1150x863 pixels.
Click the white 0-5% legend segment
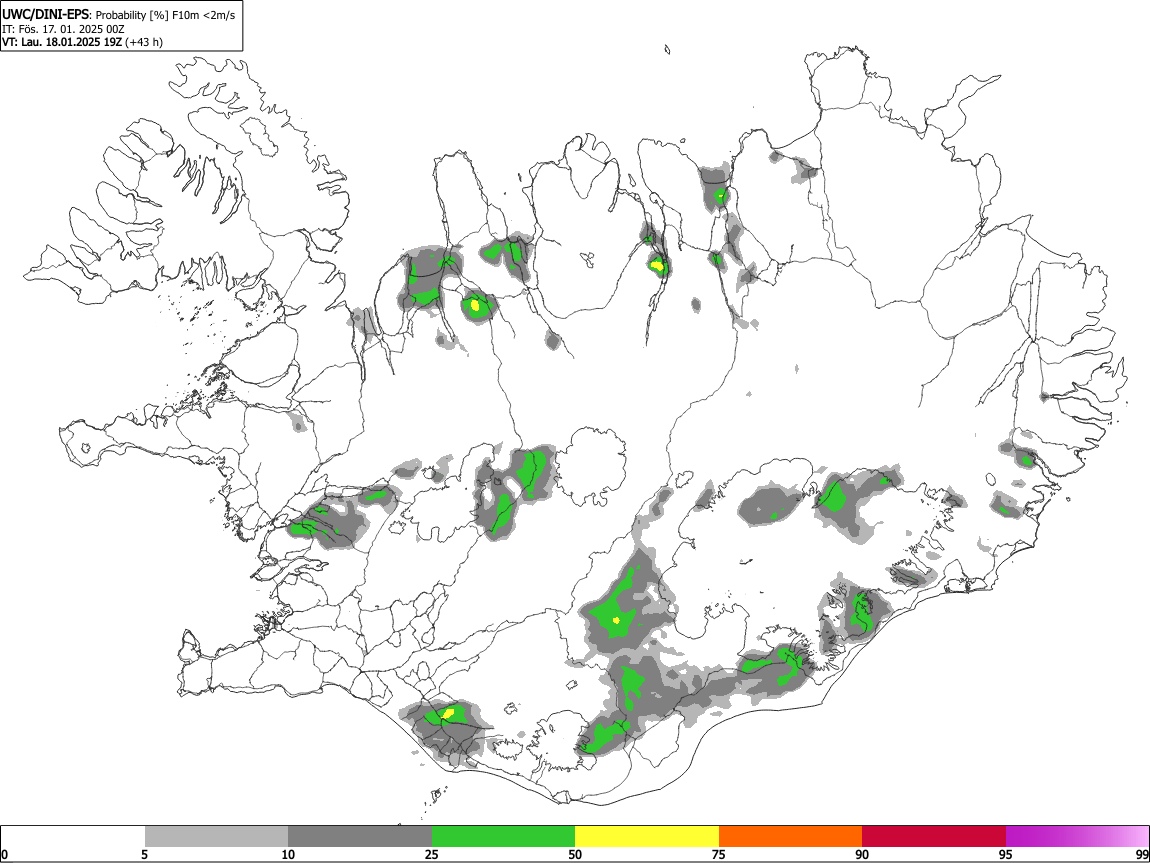(73, 837)
